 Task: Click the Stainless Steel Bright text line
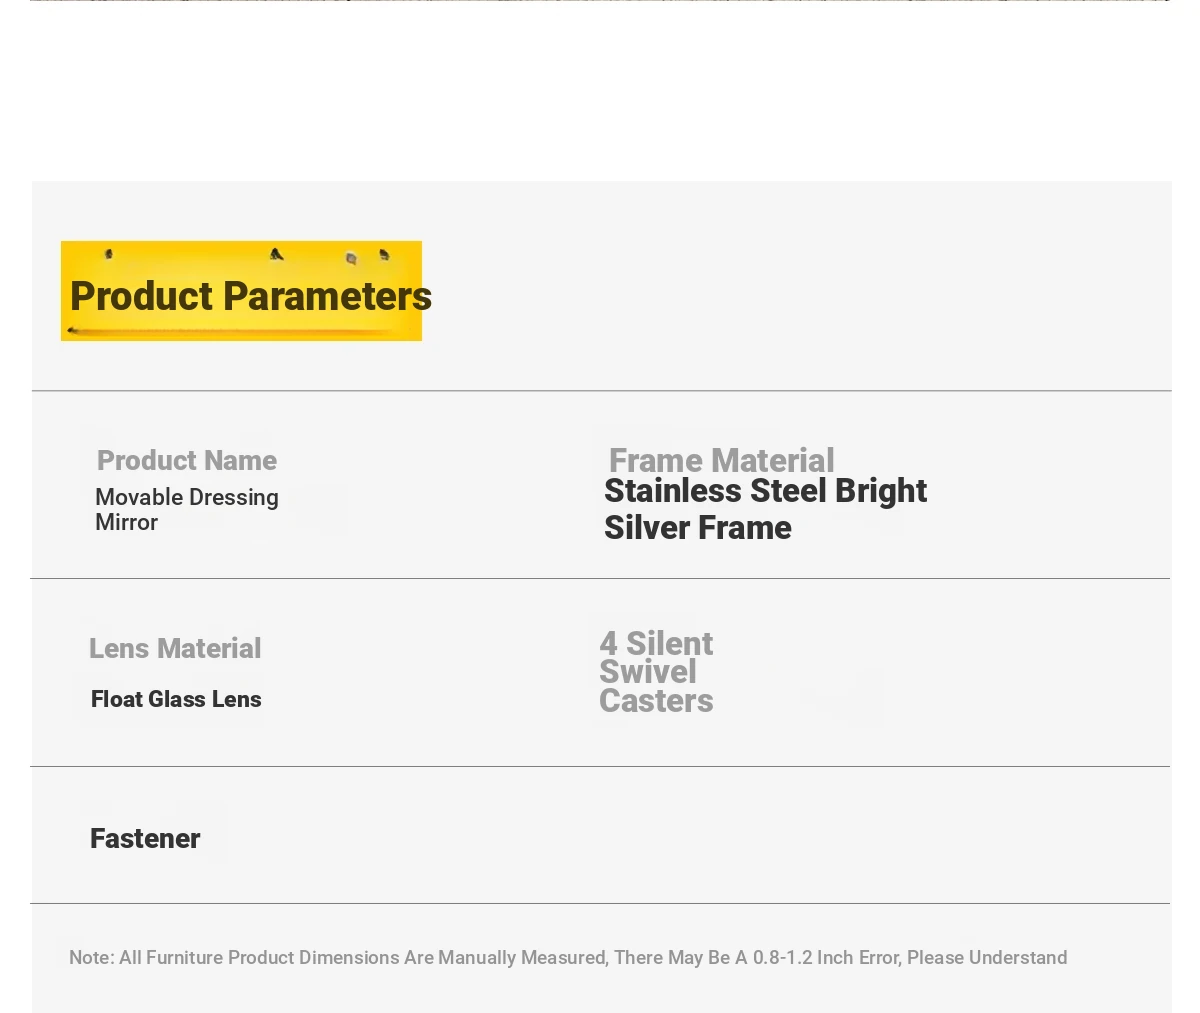click(765, 491)
